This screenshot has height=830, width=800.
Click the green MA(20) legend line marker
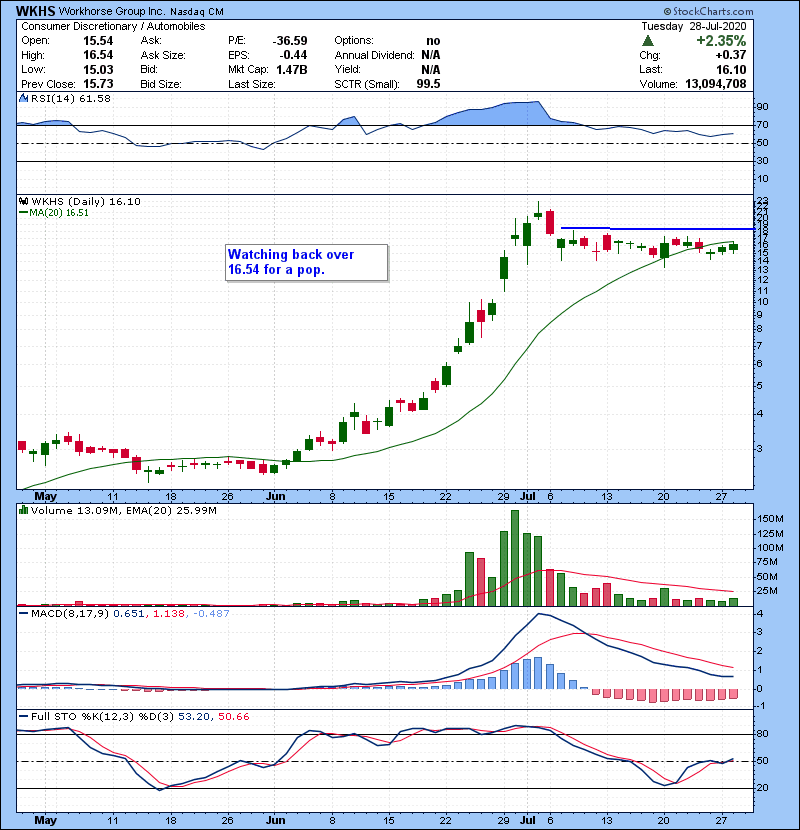click(24, 213)
